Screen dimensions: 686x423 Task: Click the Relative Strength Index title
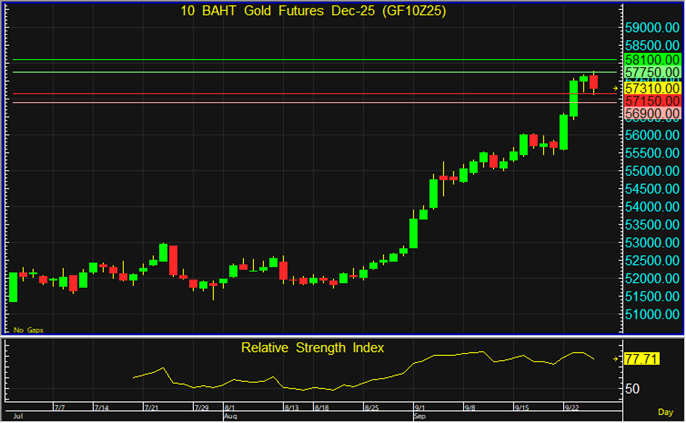313,348
